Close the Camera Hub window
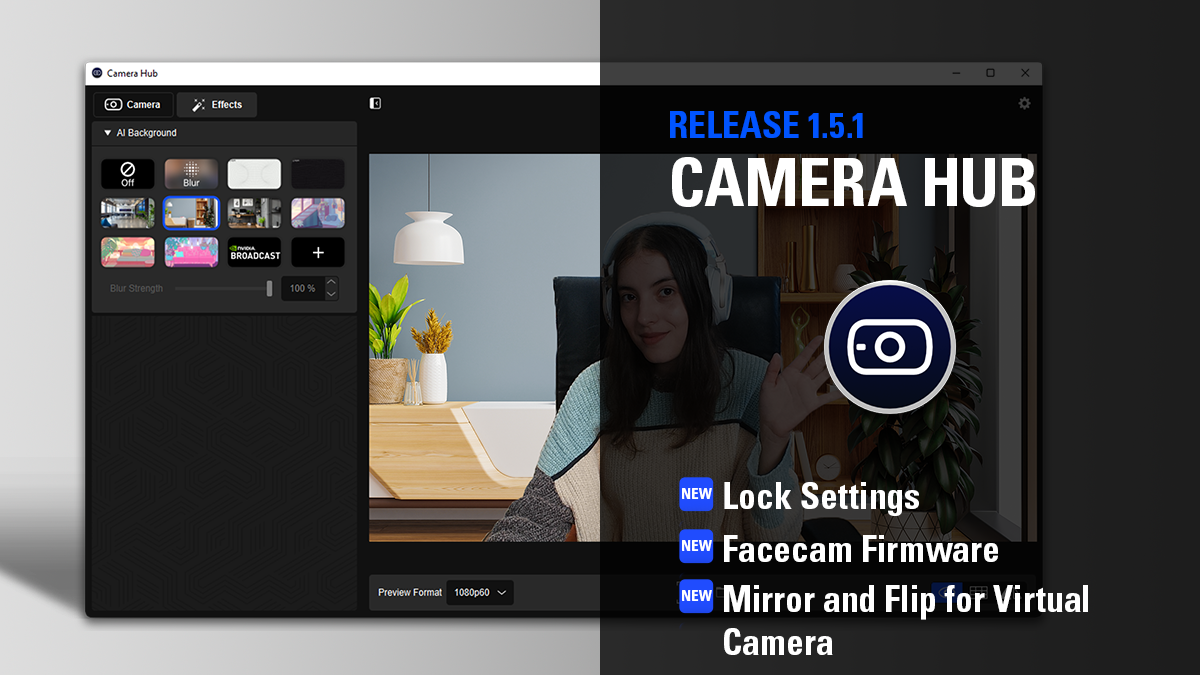 pyautogui.click(x=1025, y=73)
